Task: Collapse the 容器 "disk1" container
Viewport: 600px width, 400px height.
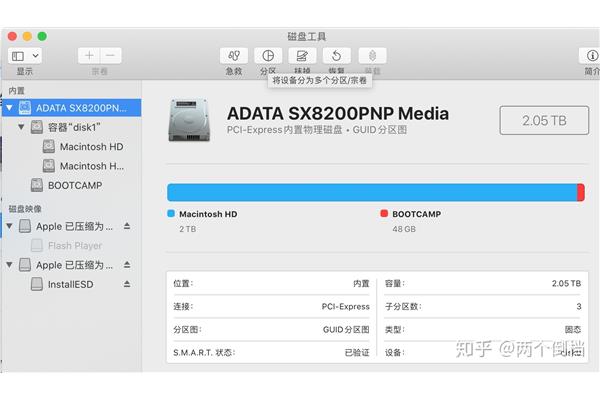Action: [21, 127]
